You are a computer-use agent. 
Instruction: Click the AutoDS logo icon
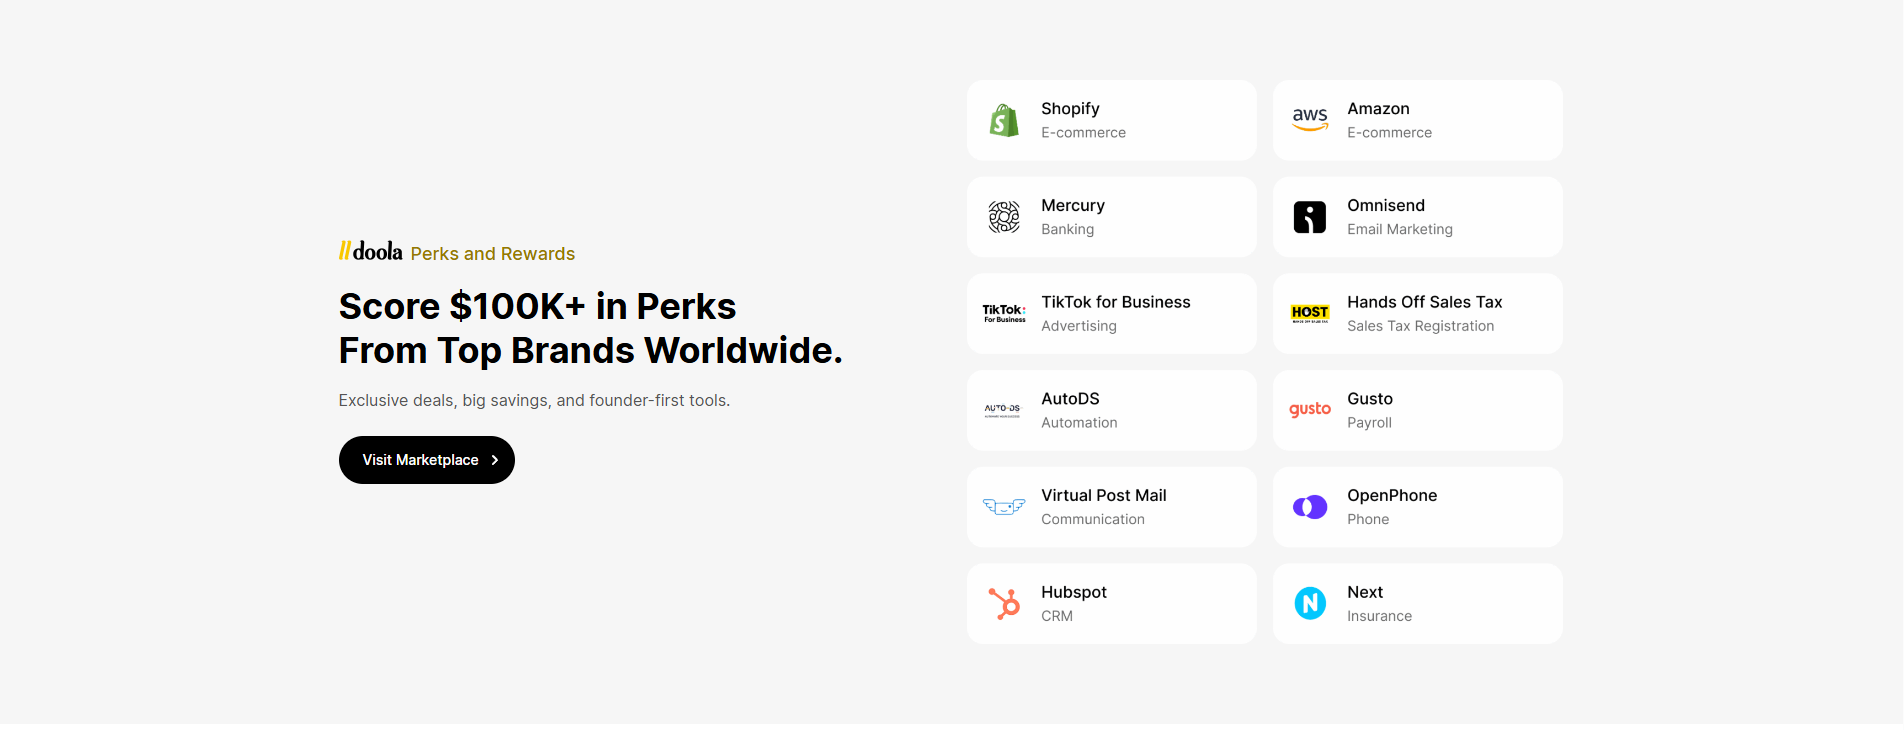click(1003, 410)
